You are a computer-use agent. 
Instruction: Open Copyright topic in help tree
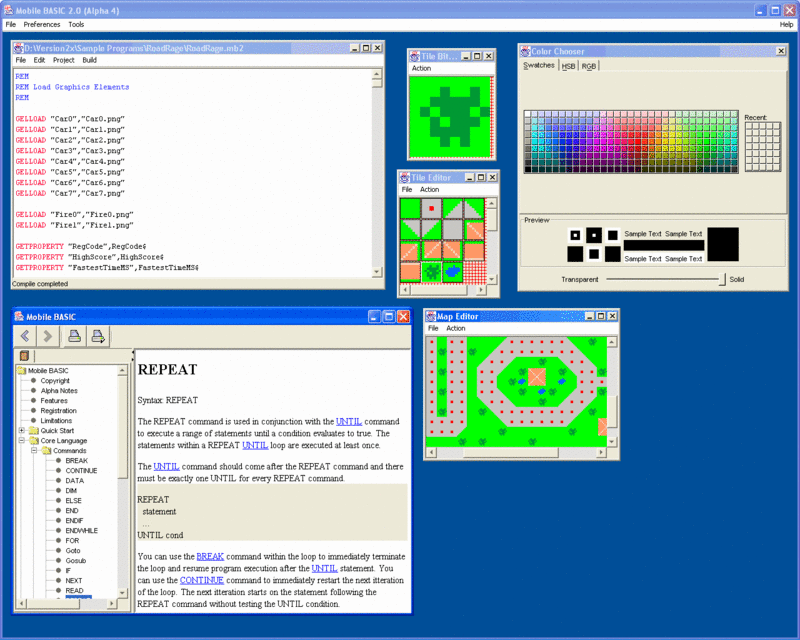click(x=55, y=381)
